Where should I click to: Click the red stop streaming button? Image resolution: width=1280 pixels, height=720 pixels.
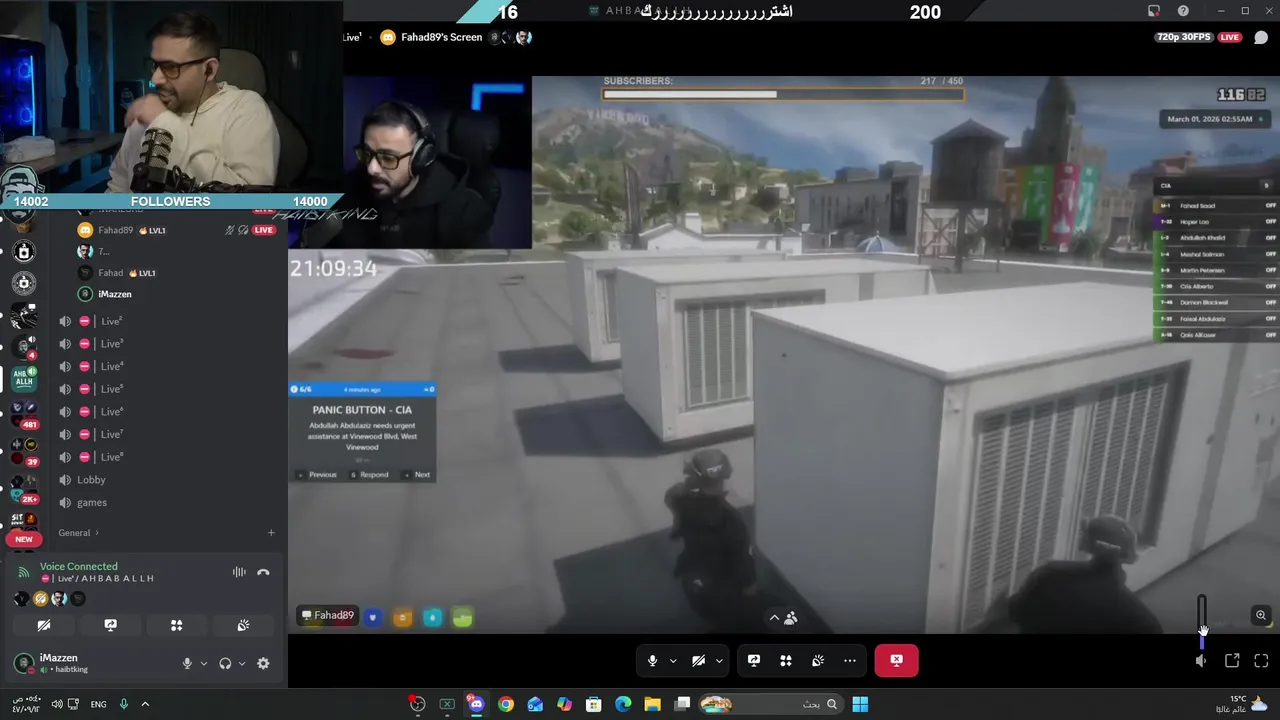coord(896,660)
